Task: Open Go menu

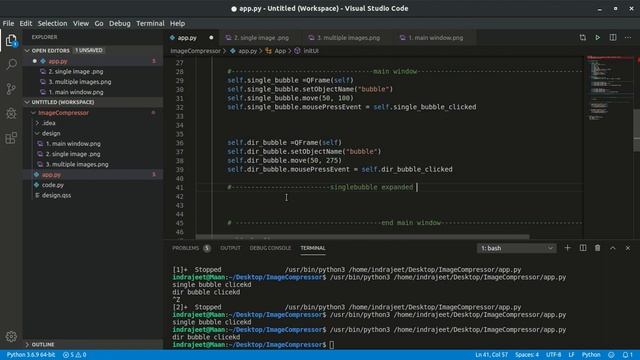Action: [x=99, y=23]
